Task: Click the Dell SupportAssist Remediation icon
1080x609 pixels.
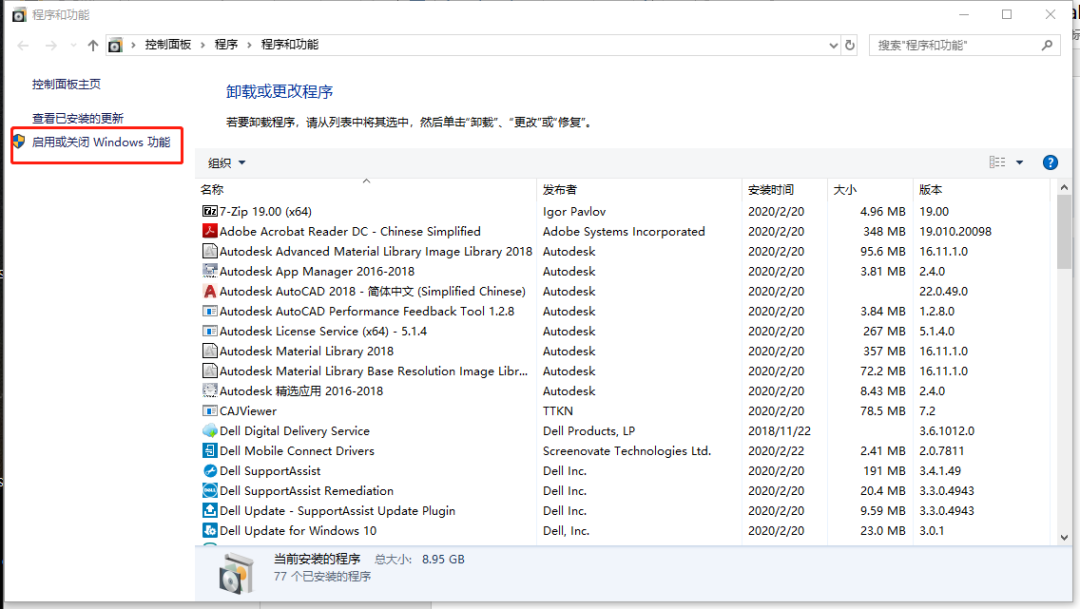Action: pyautogui.click(x=209, y=491)
